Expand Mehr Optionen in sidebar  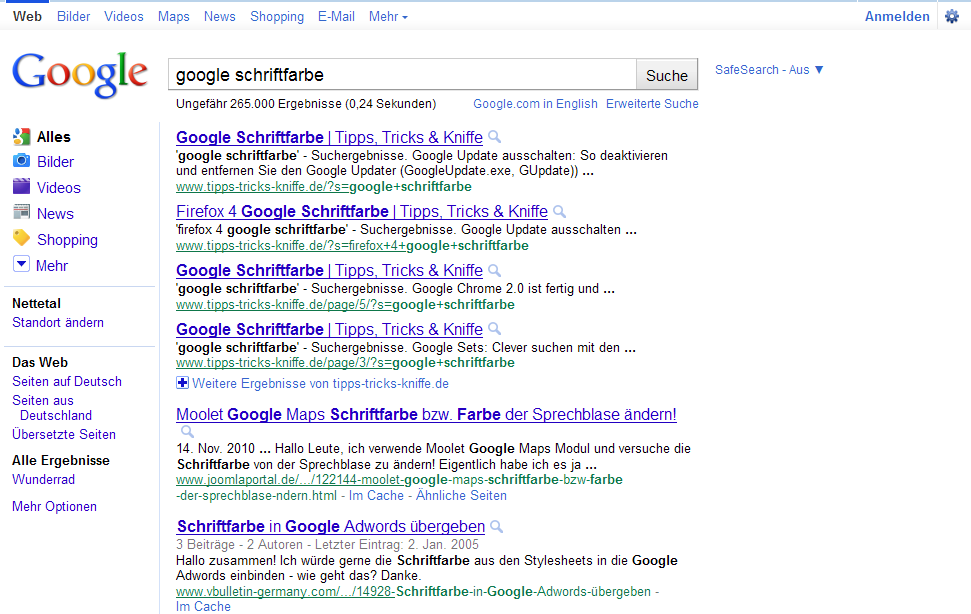point(54,506)
